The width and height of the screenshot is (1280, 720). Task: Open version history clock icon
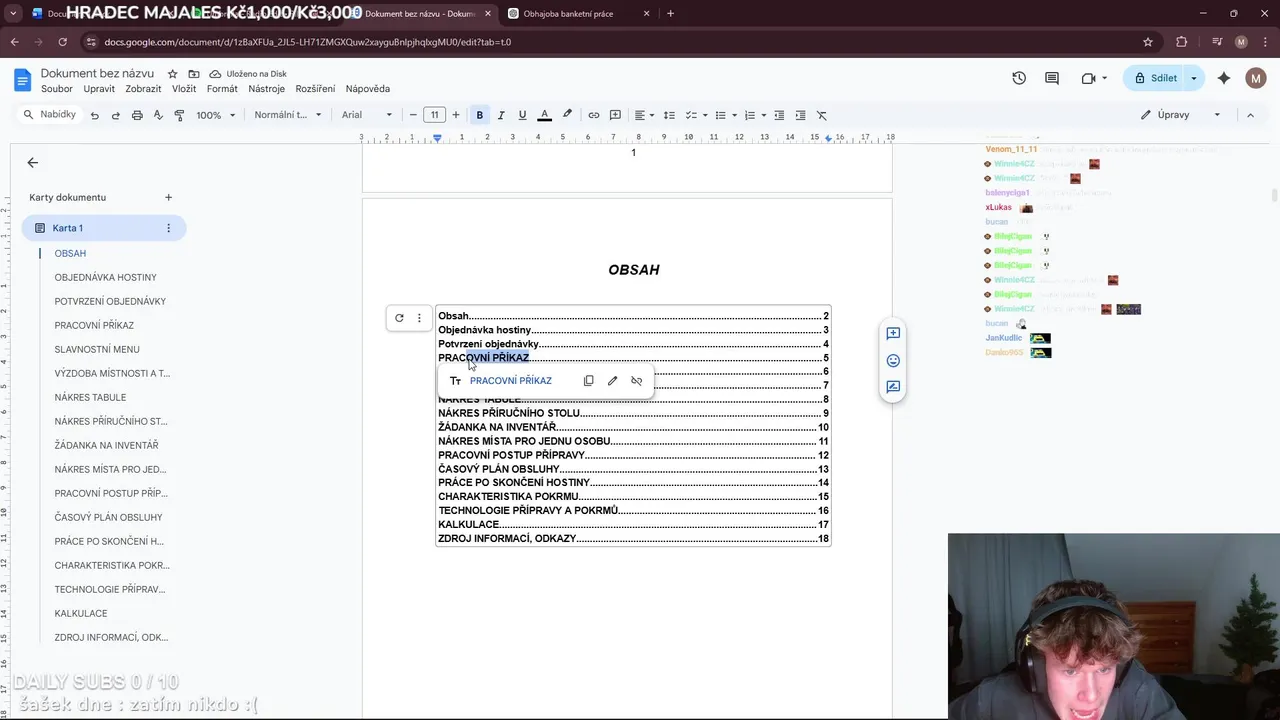click(x=1019, y=78)
